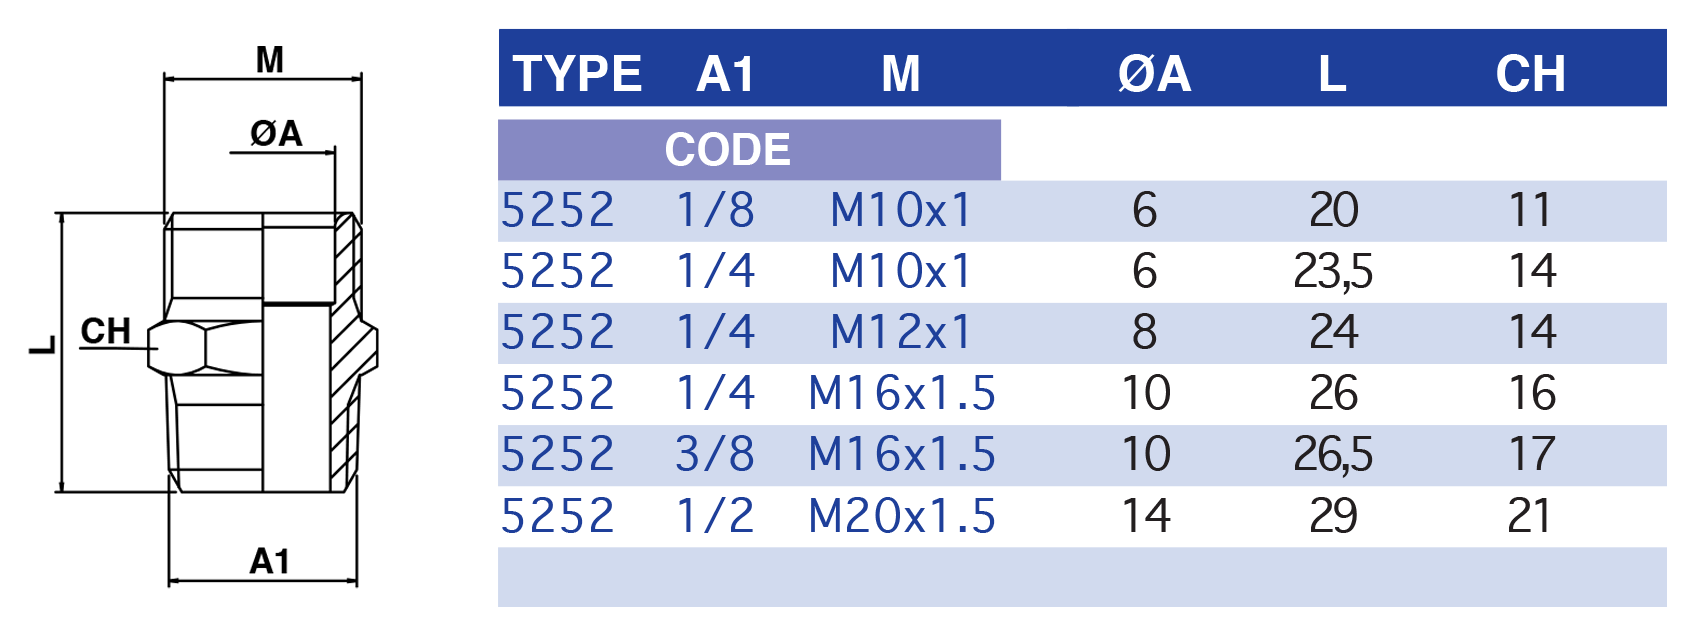The height and width of the screenshot is (635, 1694).
Task: Select the CH column header
Action: (x=1530, y=74)
